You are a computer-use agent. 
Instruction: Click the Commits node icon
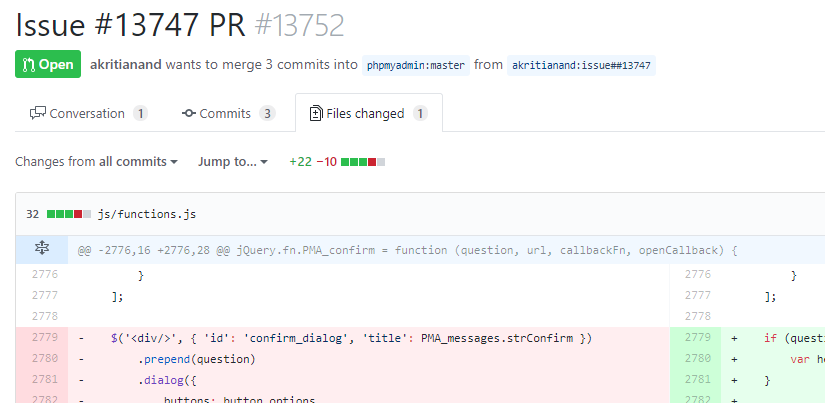click(x=189, y=113)
